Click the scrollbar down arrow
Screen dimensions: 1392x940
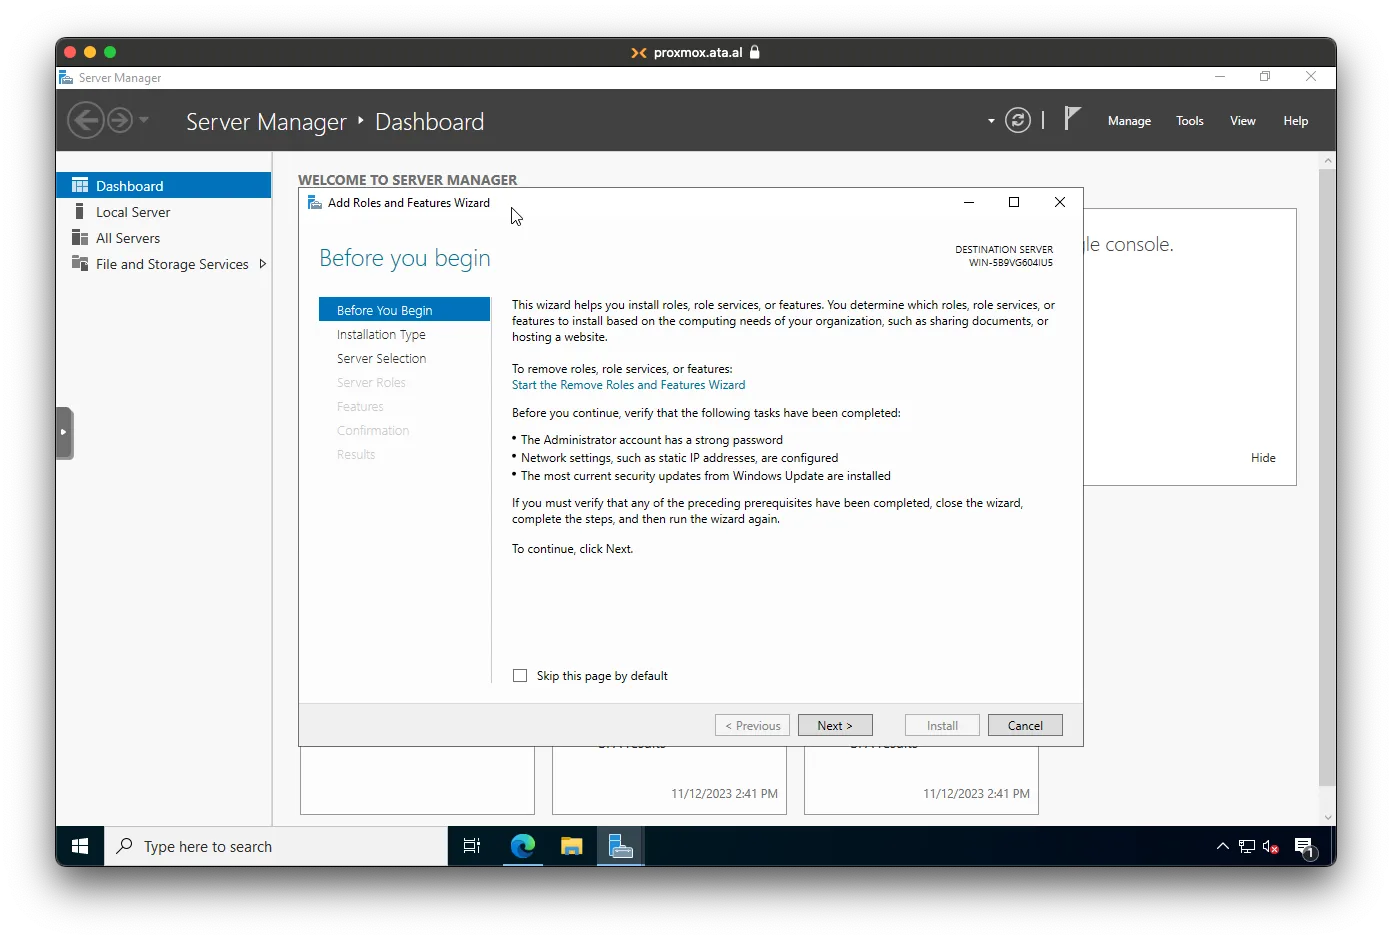point(1328,817)
